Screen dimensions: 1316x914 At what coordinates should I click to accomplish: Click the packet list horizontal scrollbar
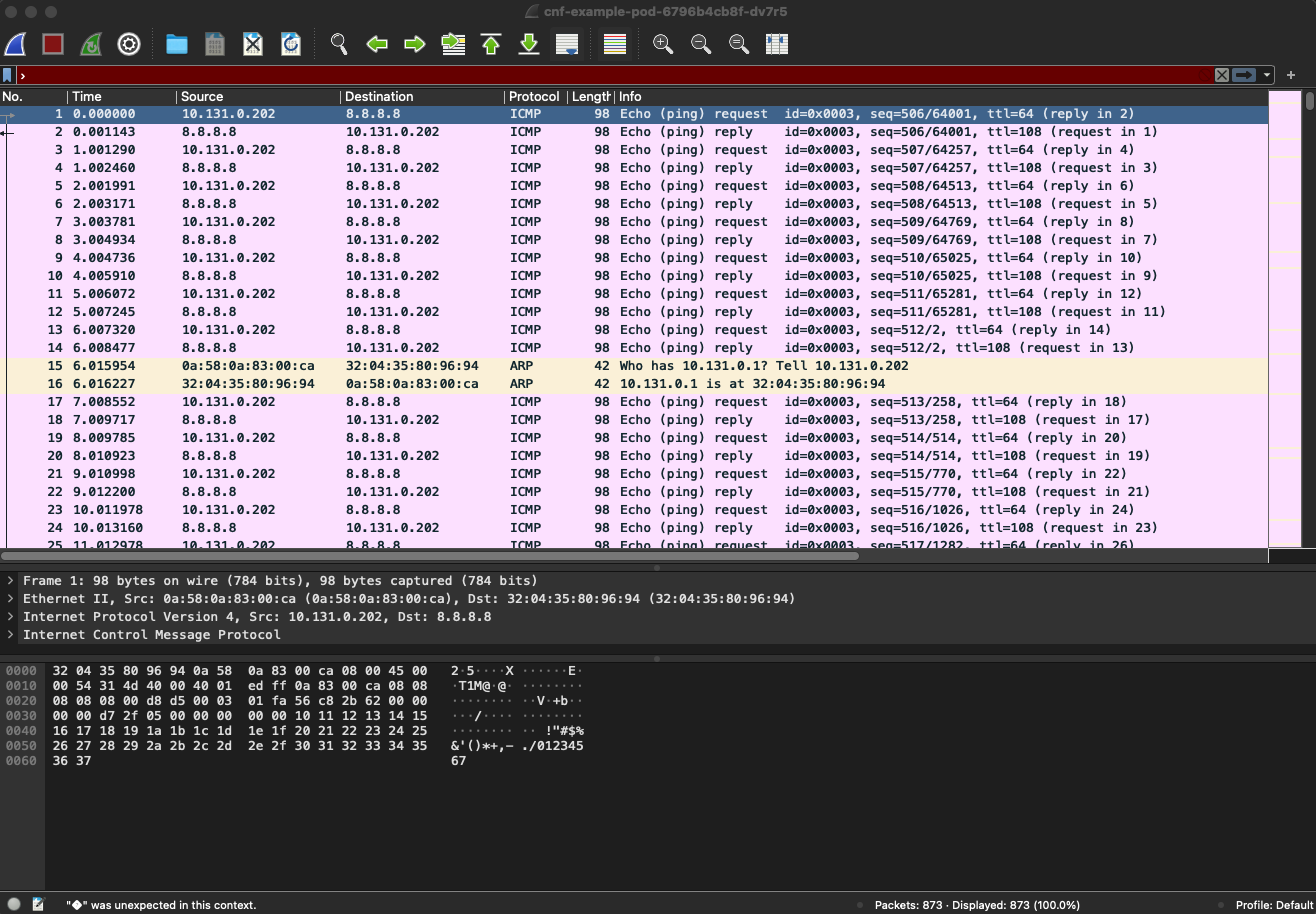430,555
